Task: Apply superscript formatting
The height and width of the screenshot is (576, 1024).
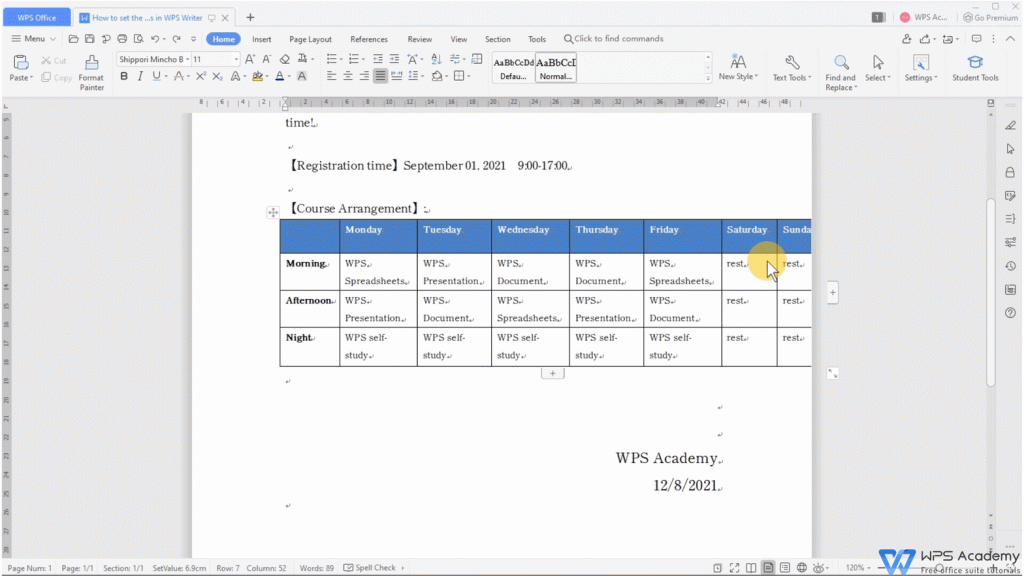Action: click(x=200, y=76)
